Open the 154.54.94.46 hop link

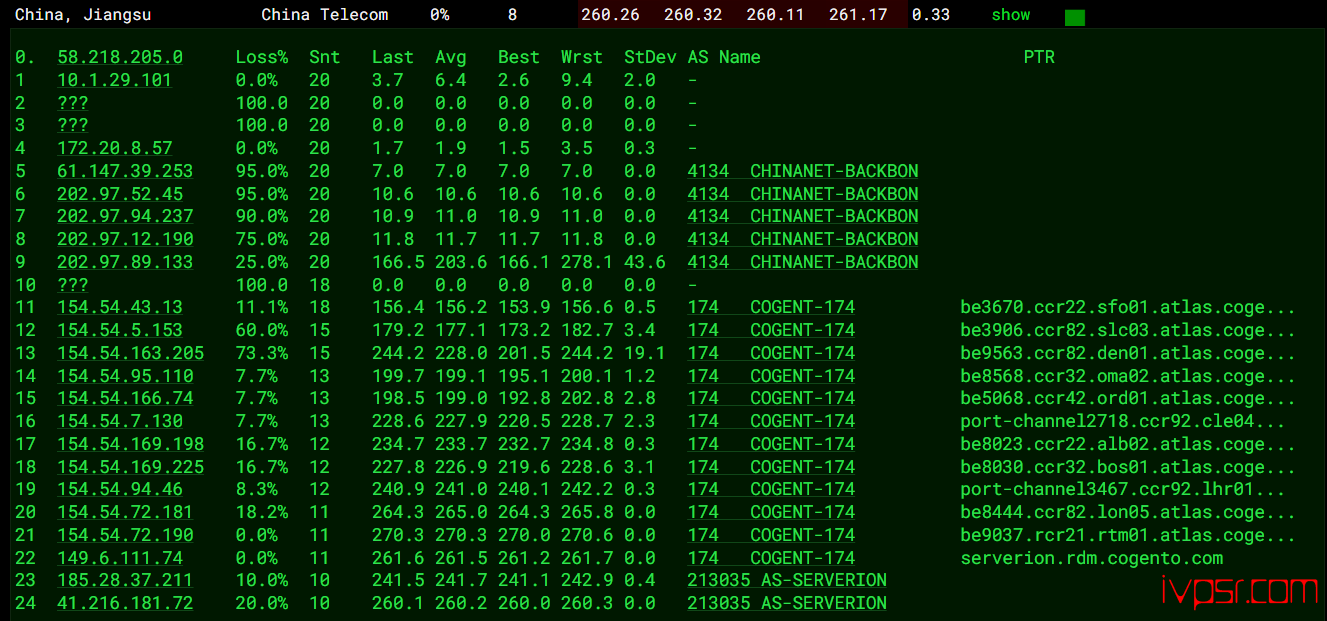point(120,489)
